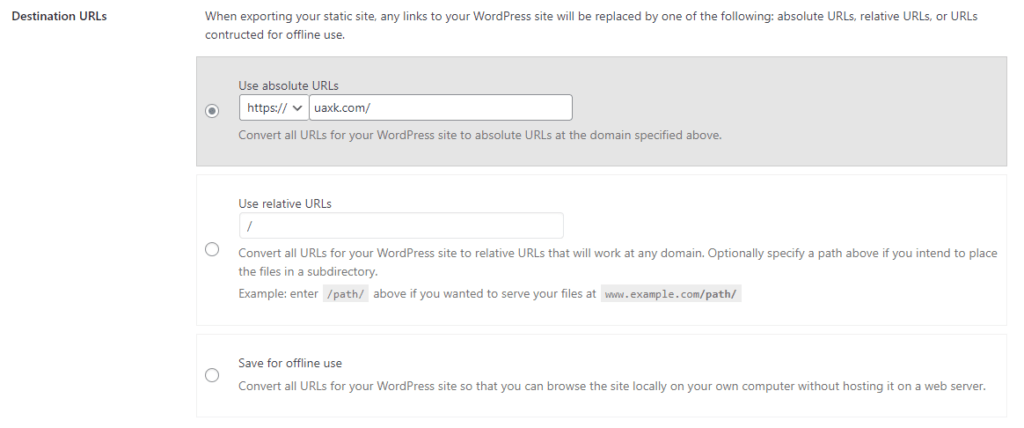The image size is (1024, 428).
Task: Click the relative URLs description about subdirectory
Action: click(618, 262)
